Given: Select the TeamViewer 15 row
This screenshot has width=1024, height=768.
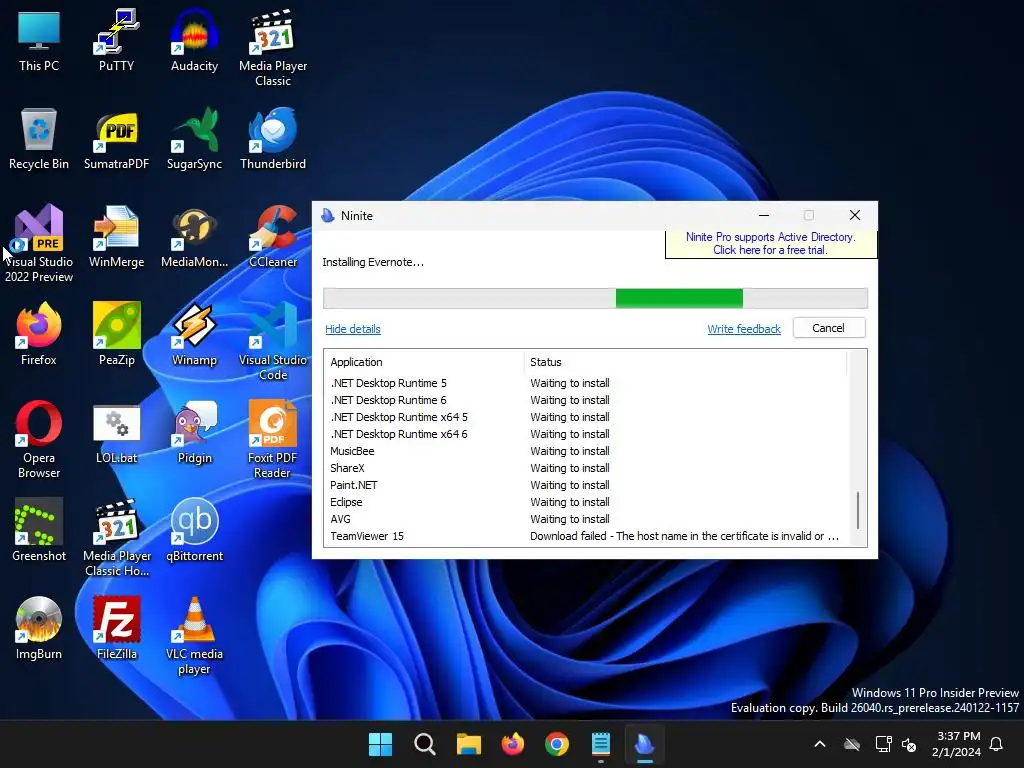Looking at the screenshot, I should click(x=588, y=536).
